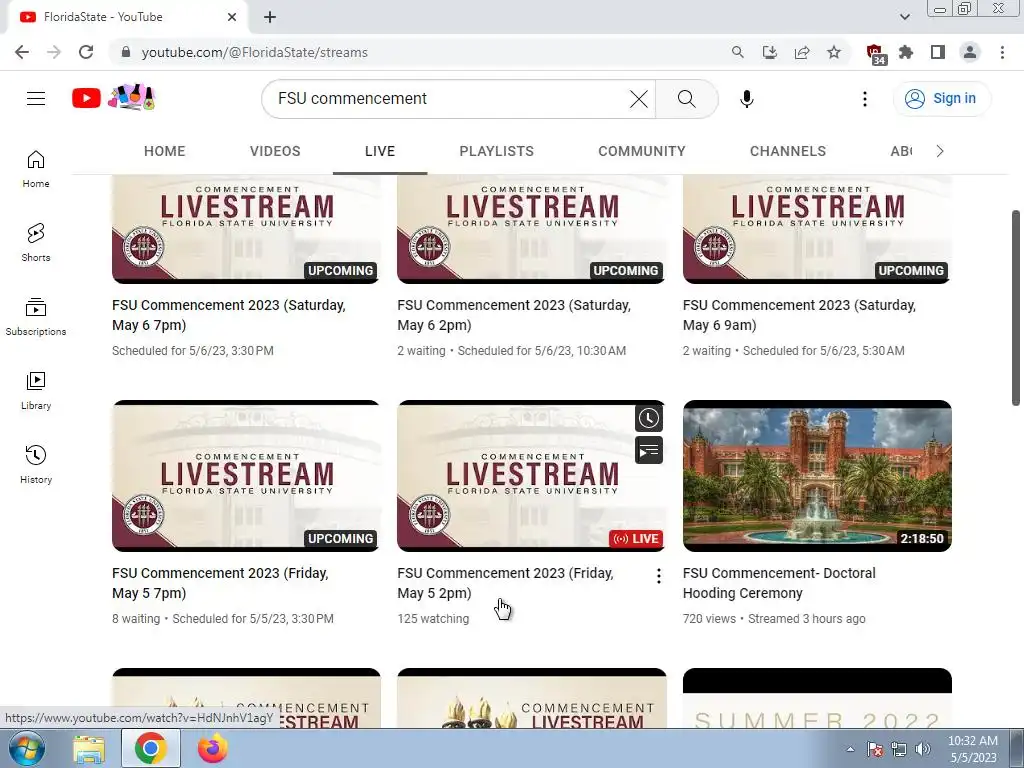
Task: Add live video to Watch Later
Action: coord(648,419)
